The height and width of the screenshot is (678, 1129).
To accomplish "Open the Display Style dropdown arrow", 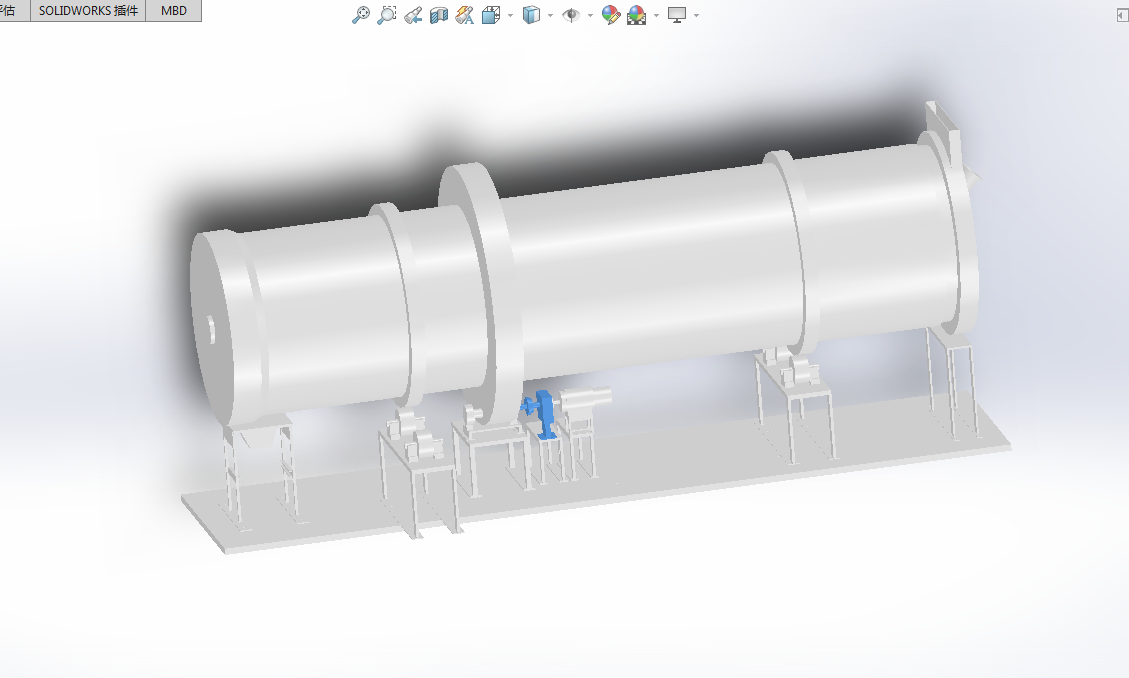I will click(x=551, y=15).
